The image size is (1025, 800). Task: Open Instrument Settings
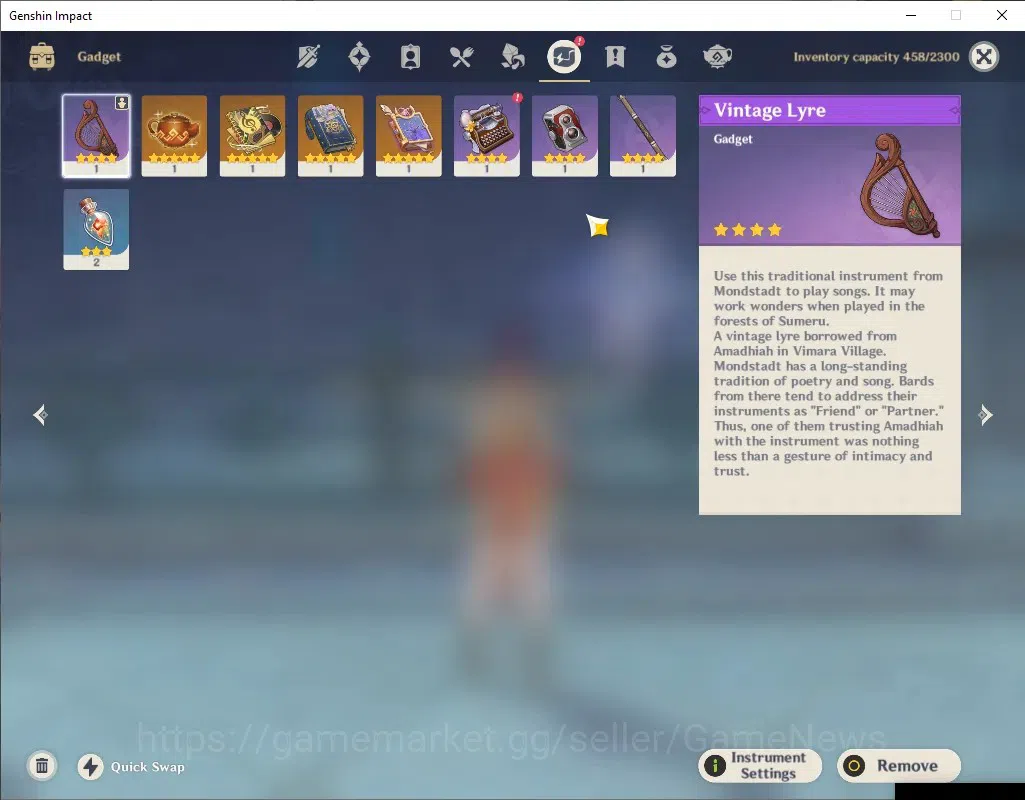760,765
